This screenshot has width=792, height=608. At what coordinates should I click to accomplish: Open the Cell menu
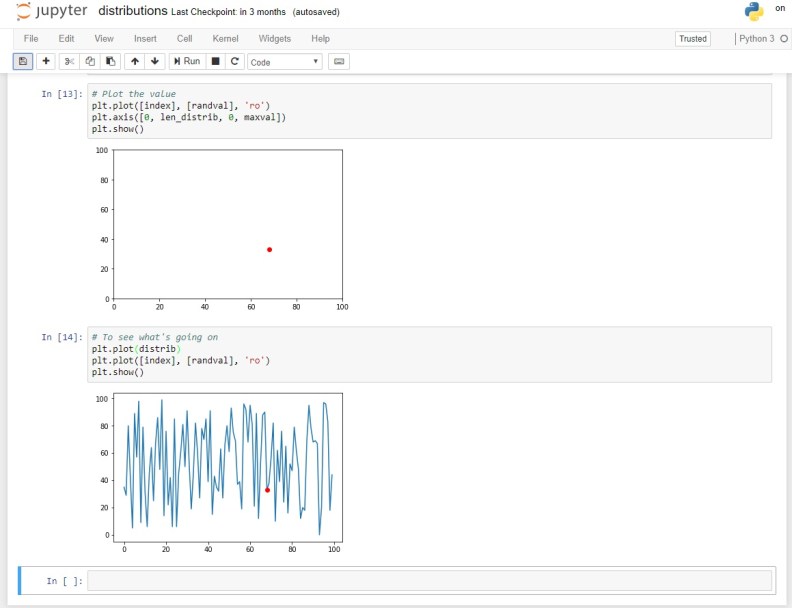pos(184,38)
